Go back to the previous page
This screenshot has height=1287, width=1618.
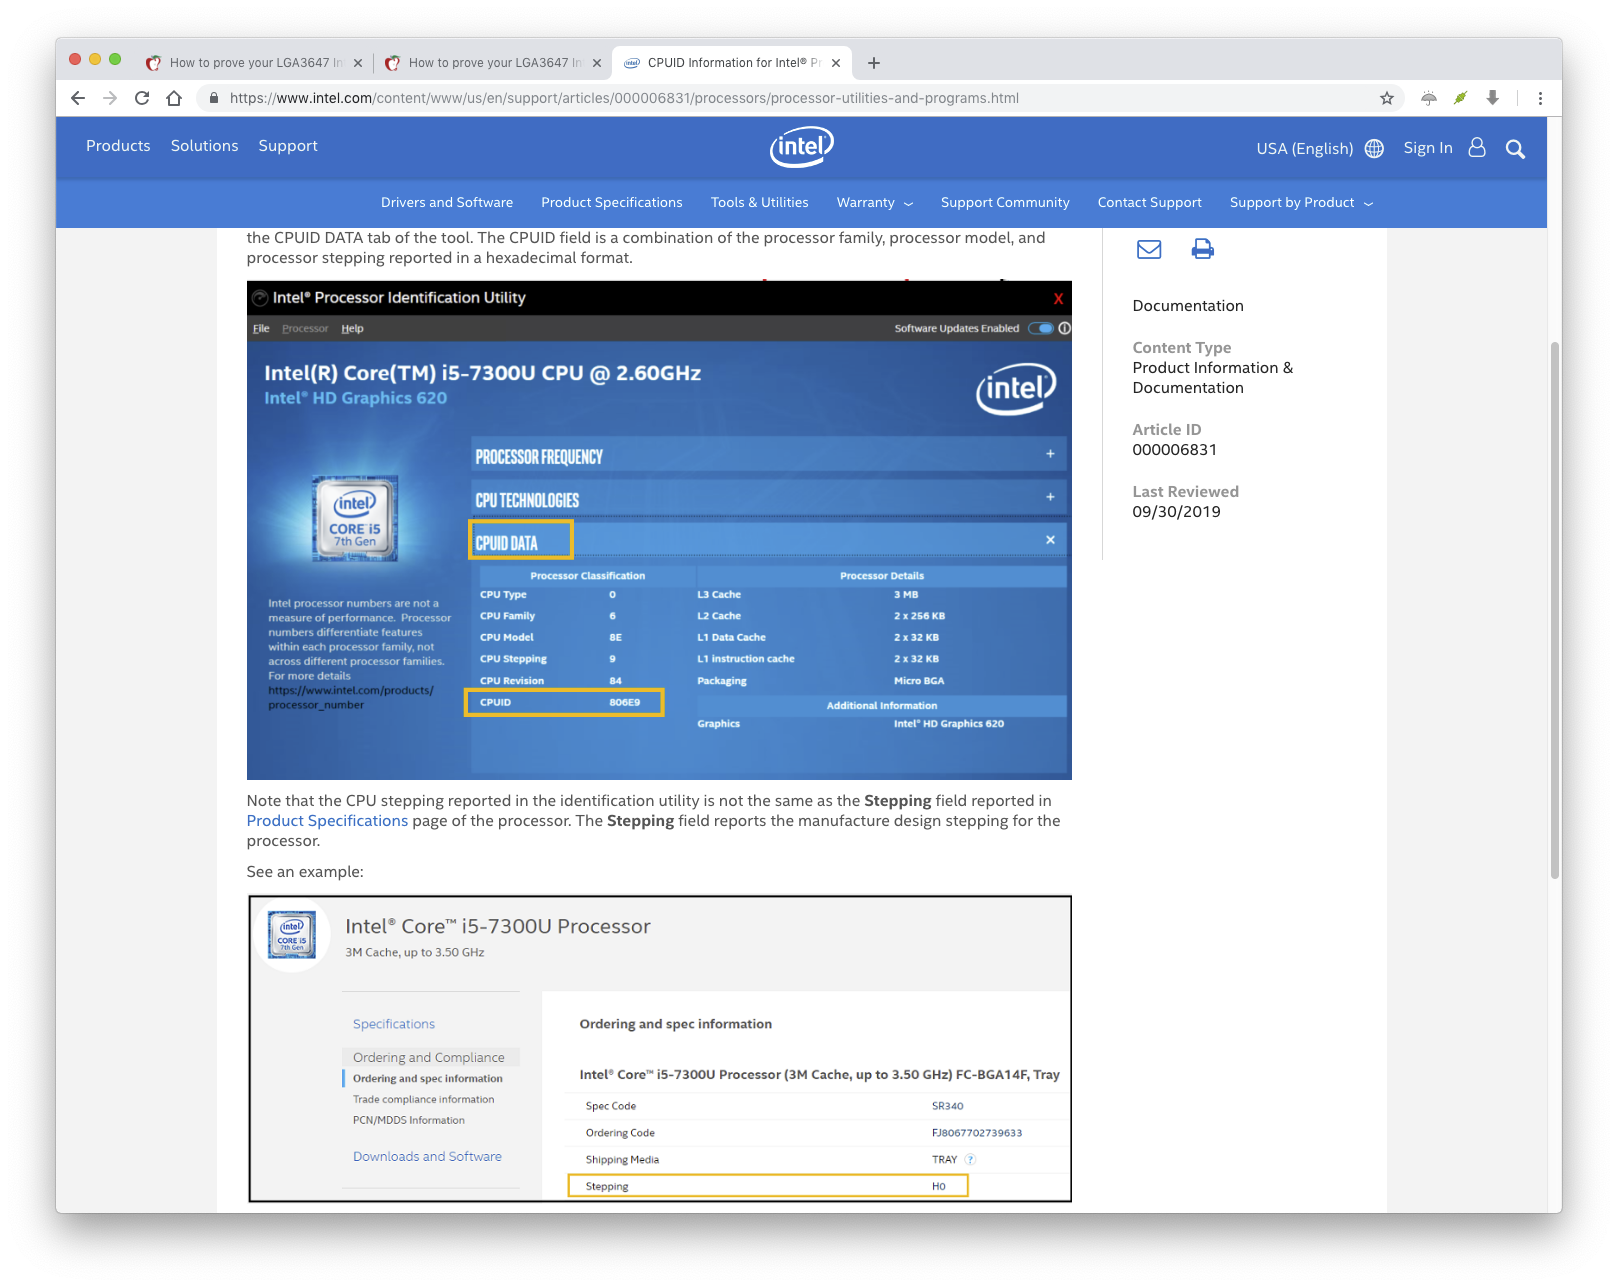coord(78,98)
